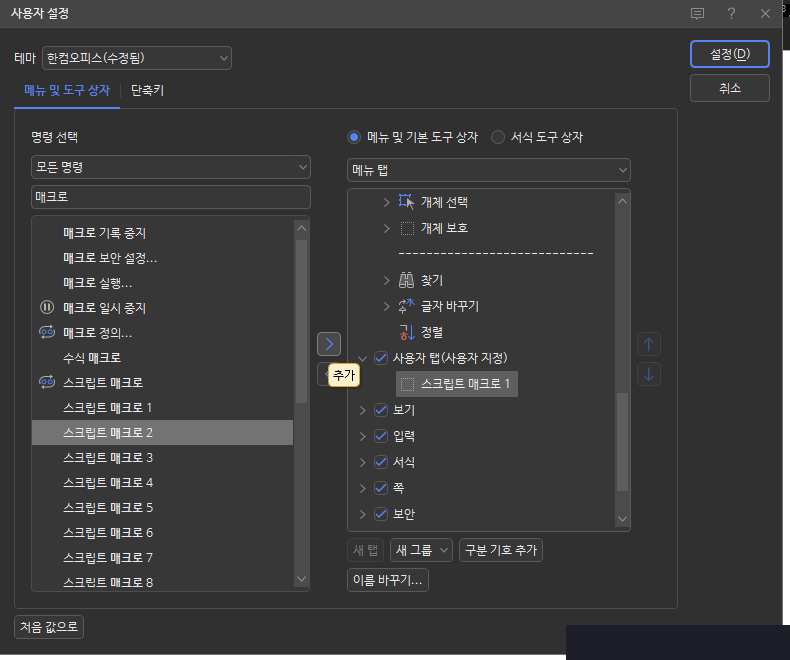The width and height of the screenshot is (790, 660).
Task: Open the 메뉴 탭 dropdown
Action: pos(489,170)
